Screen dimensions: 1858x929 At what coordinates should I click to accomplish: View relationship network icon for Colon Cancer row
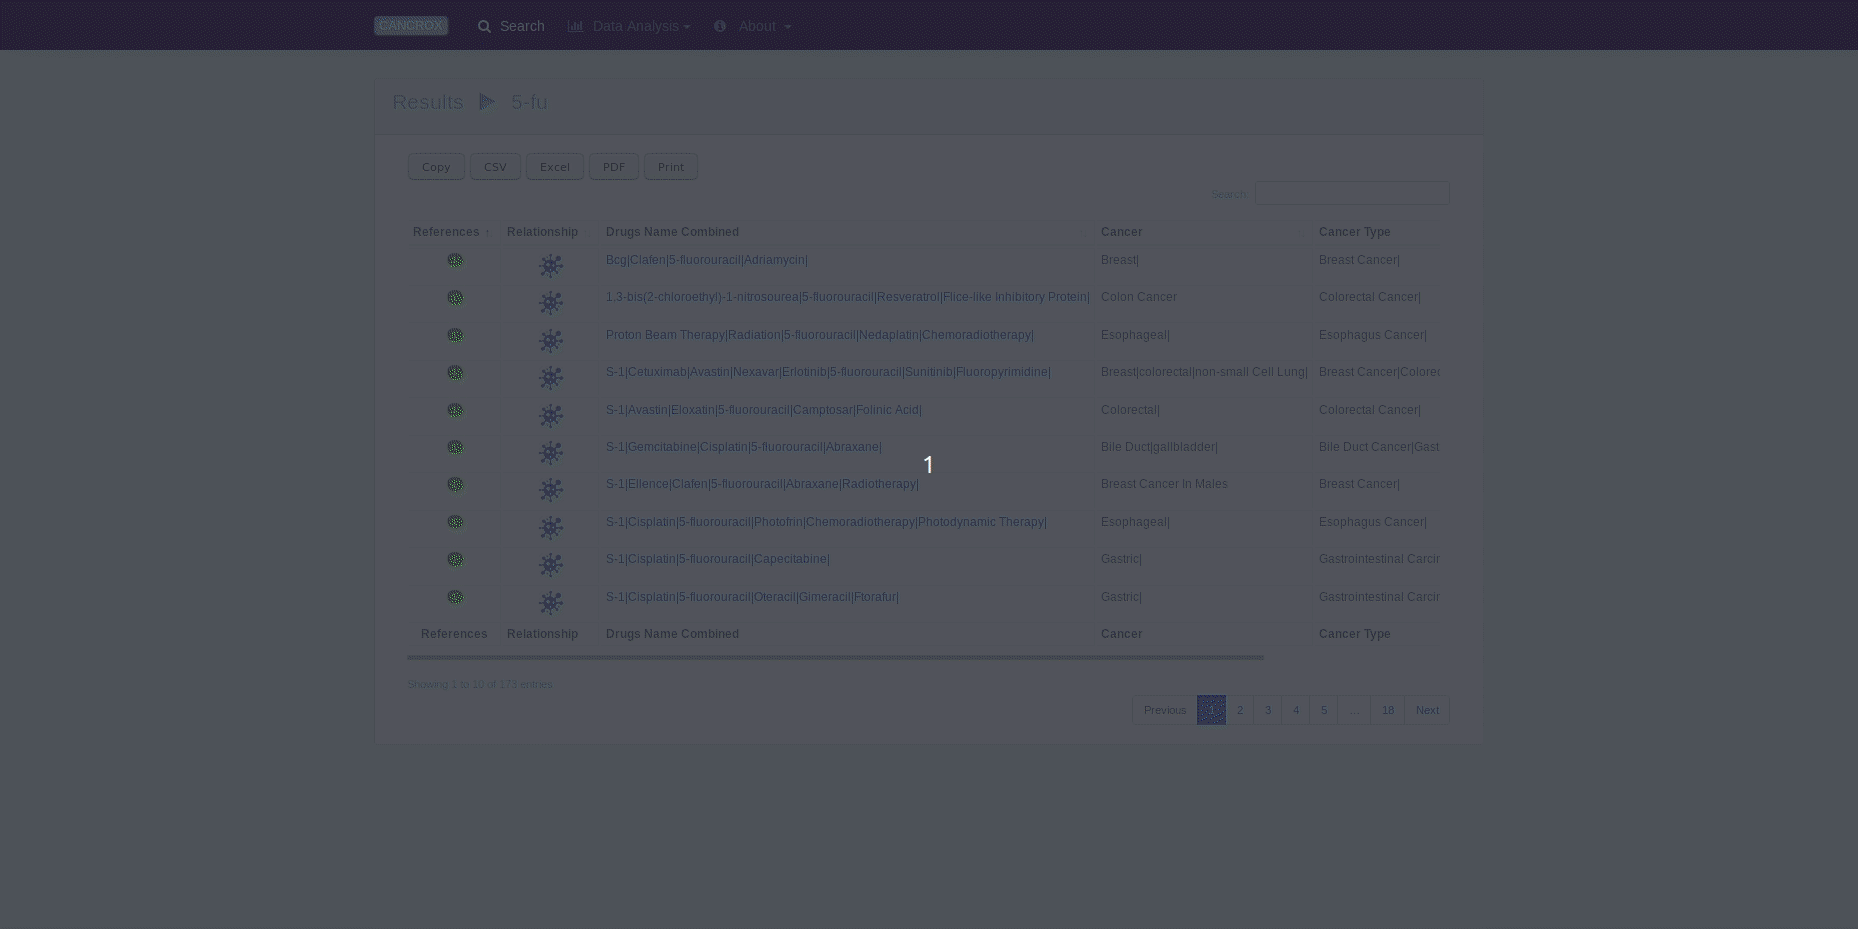551,302
